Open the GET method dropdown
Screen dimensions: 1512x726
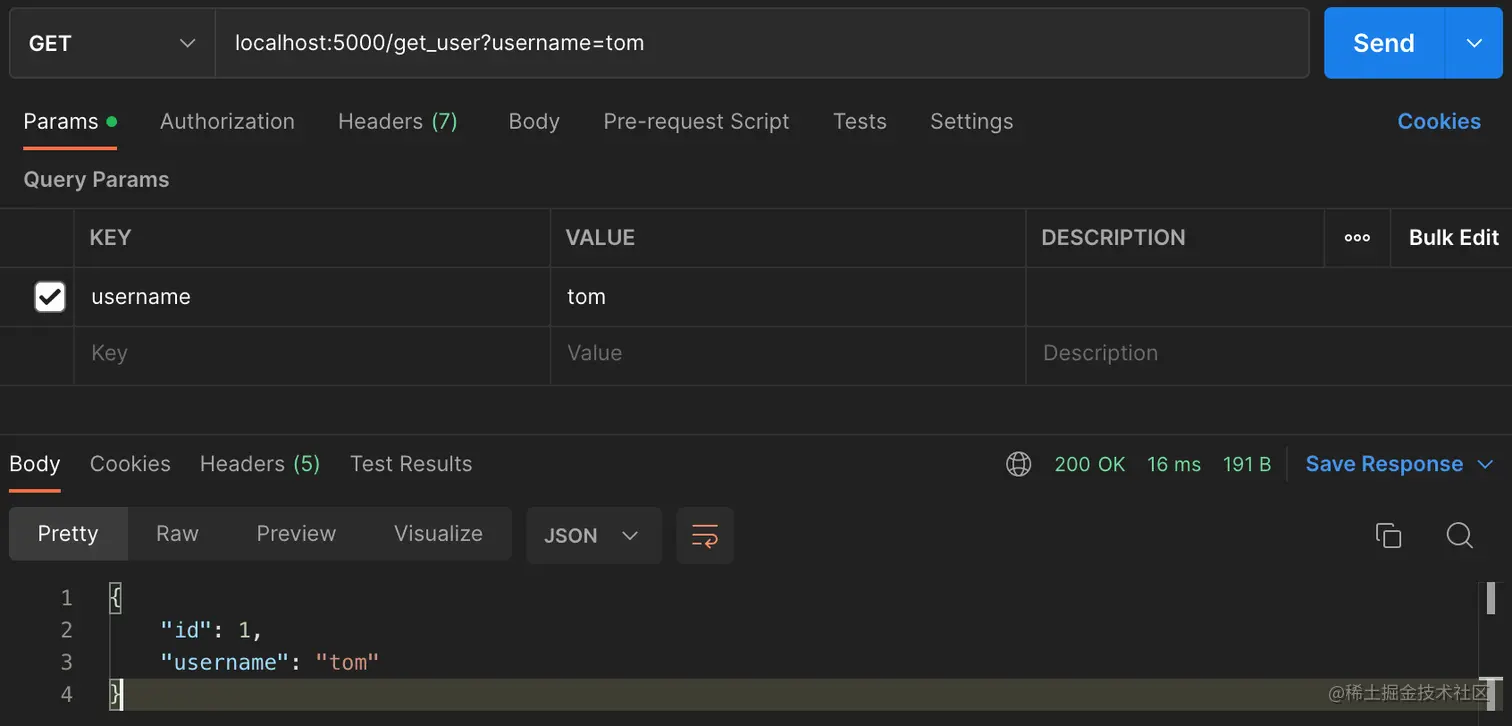pos(112,43)
